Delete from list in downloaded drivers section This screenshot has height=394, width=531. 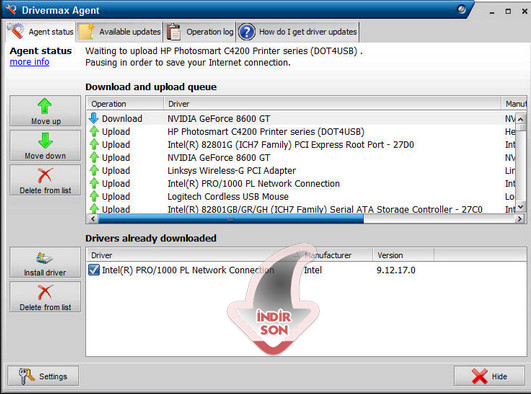pyautogui.click(x=45, y=297)
